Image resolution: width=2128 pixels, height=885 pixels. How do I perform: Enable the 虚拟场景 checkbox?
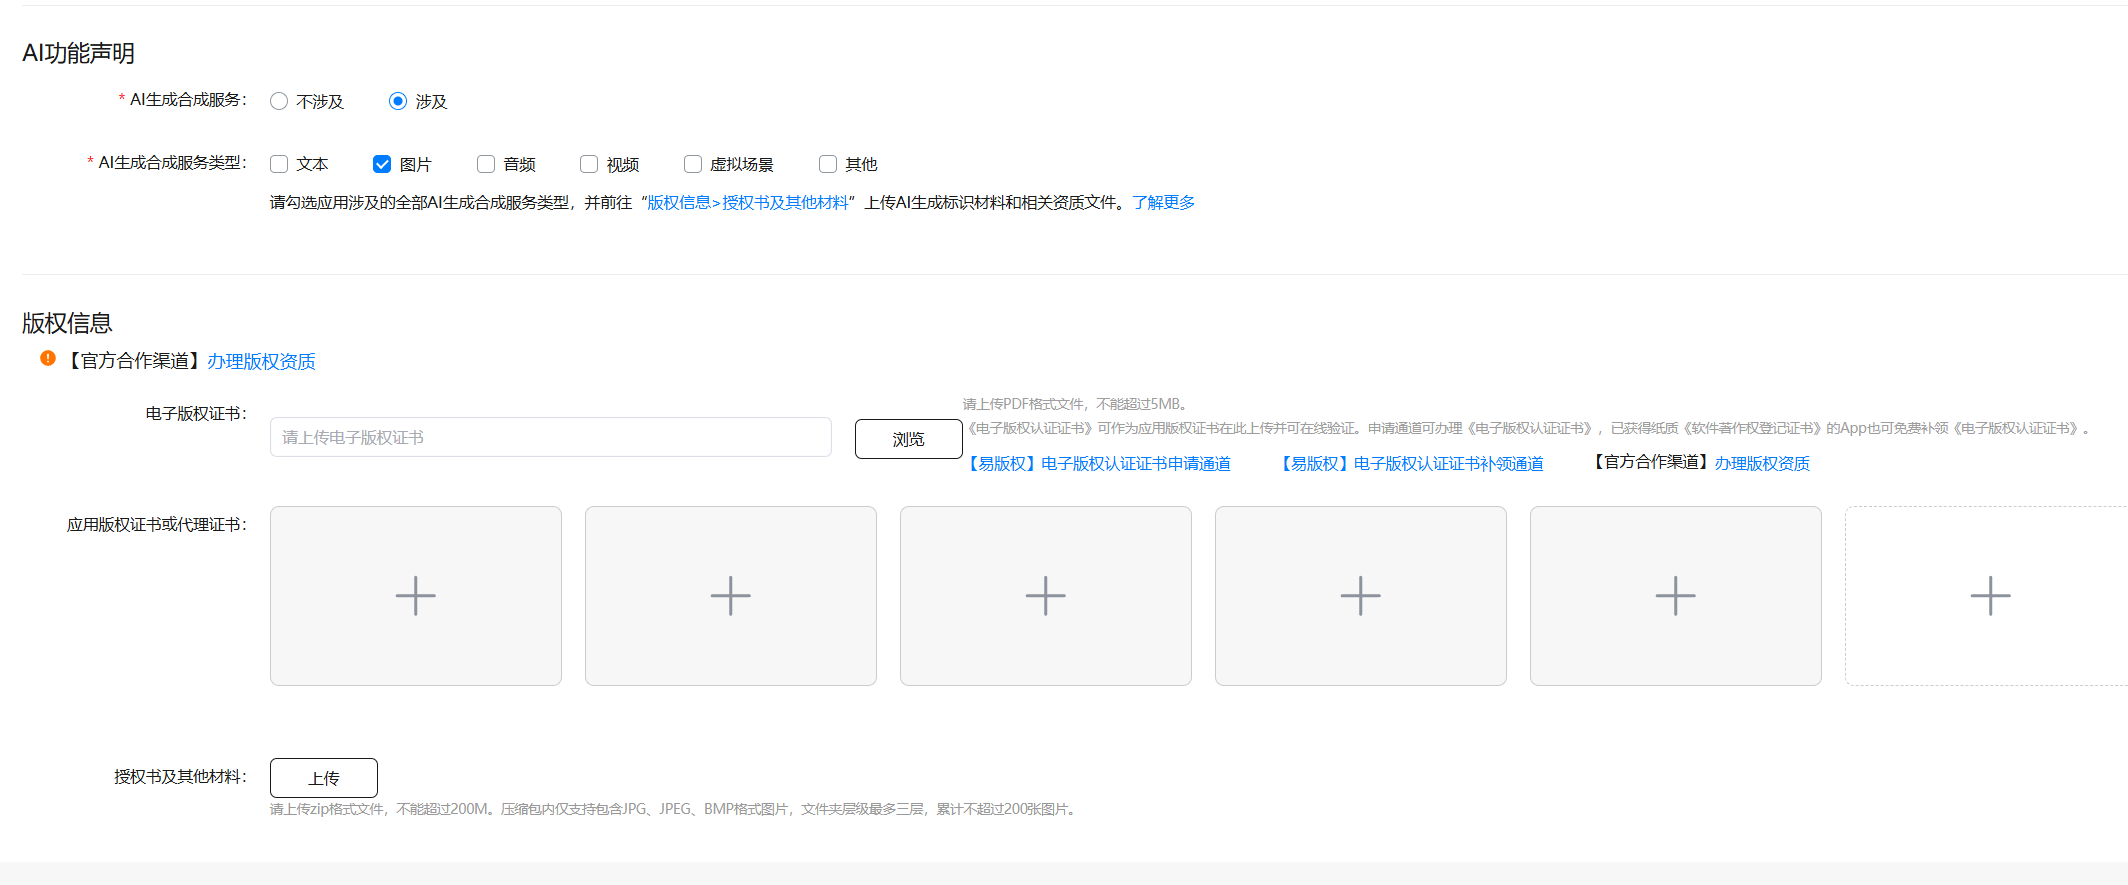point(692,164)
